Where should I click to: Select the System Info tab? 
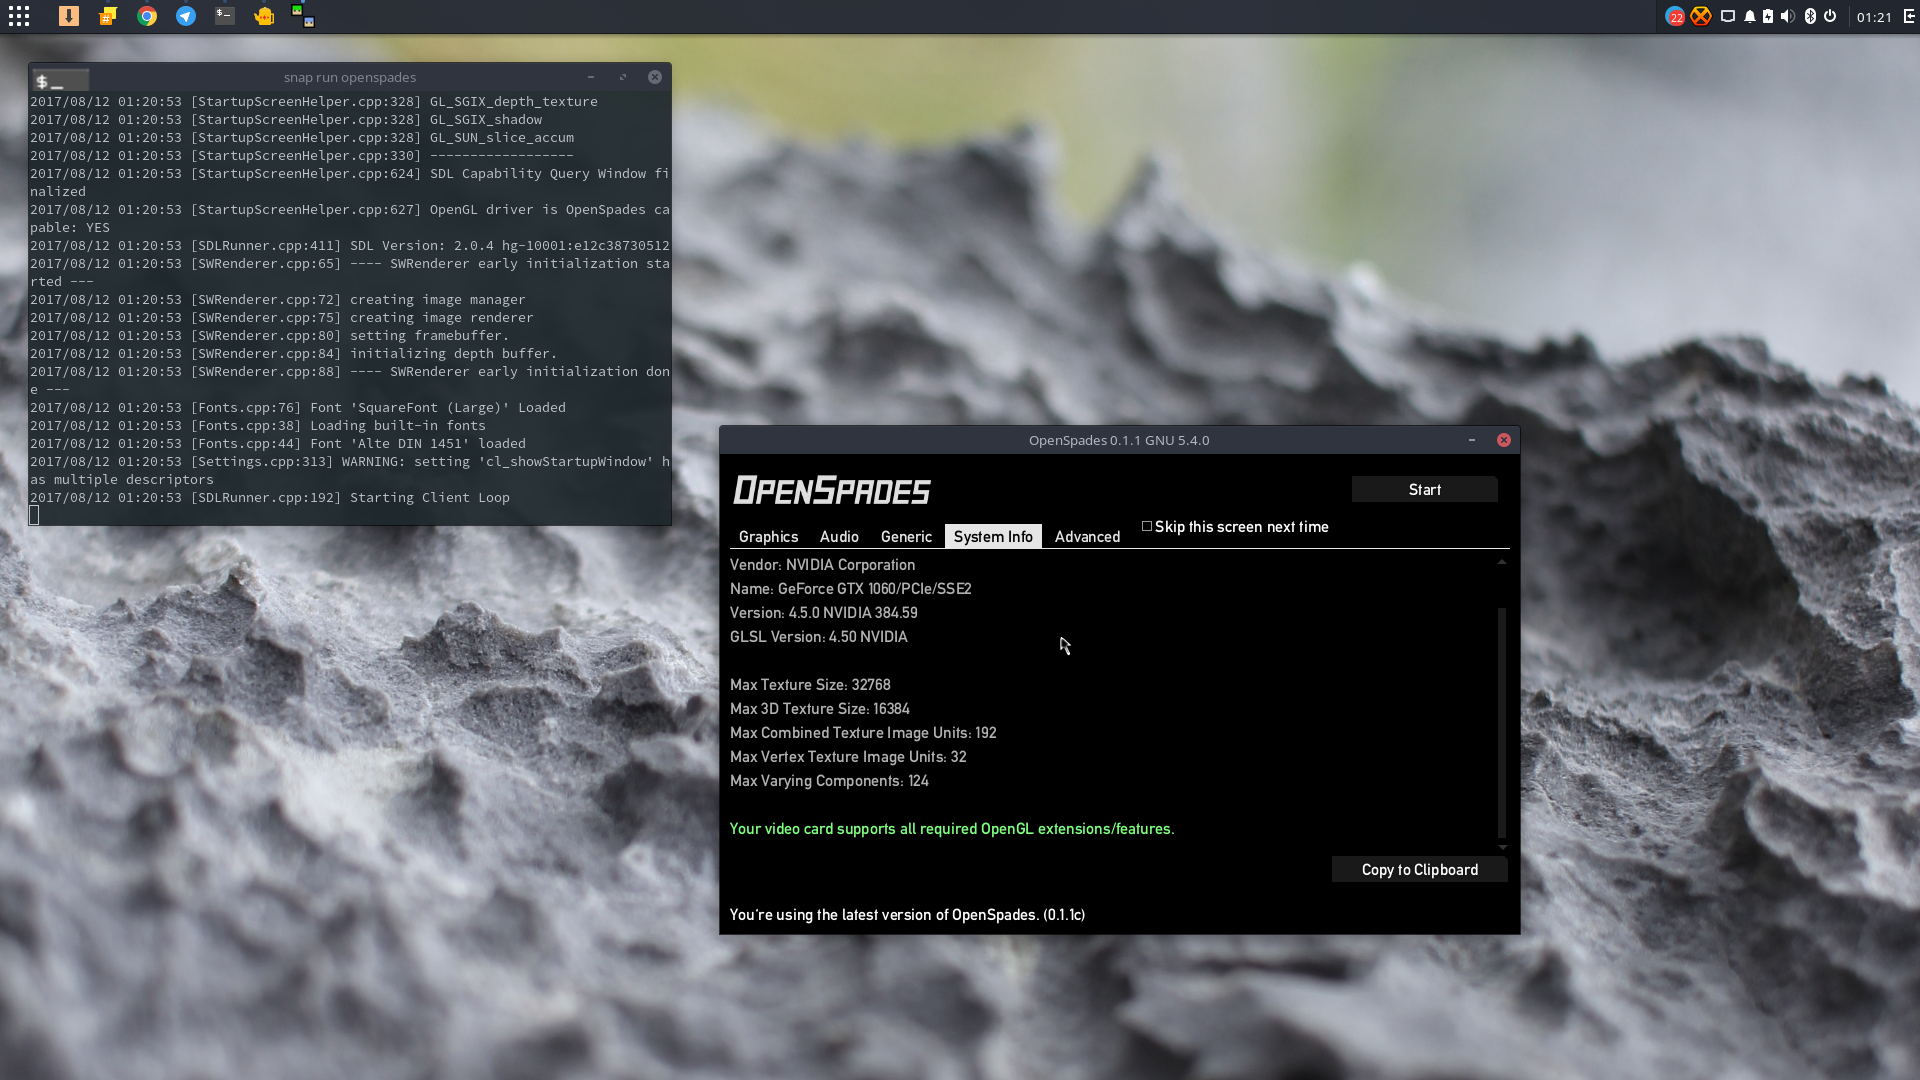pos(993,537)
